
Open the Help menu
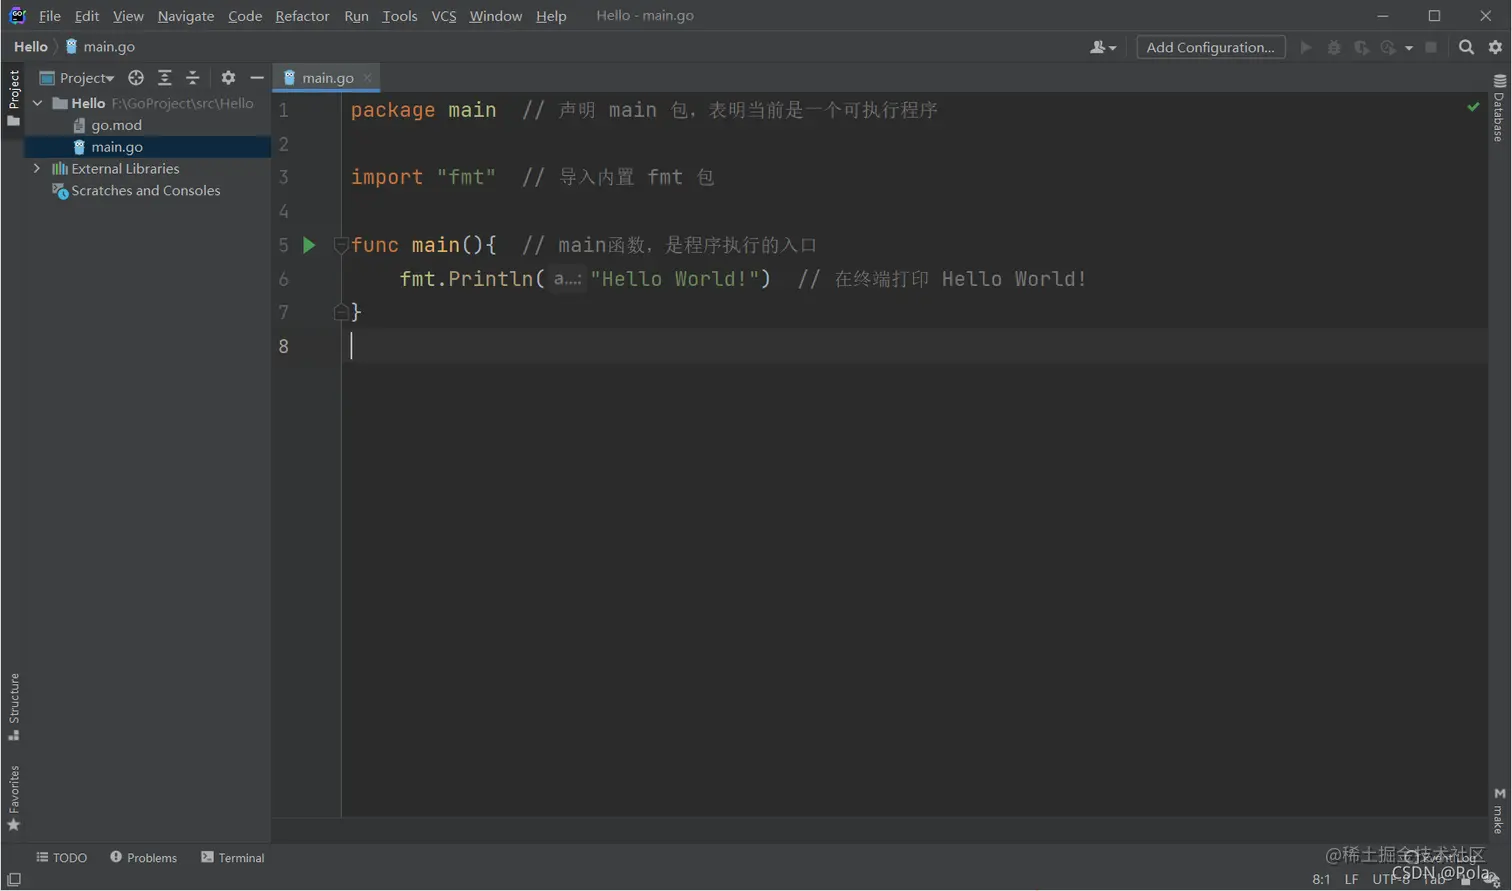point(551,16)
